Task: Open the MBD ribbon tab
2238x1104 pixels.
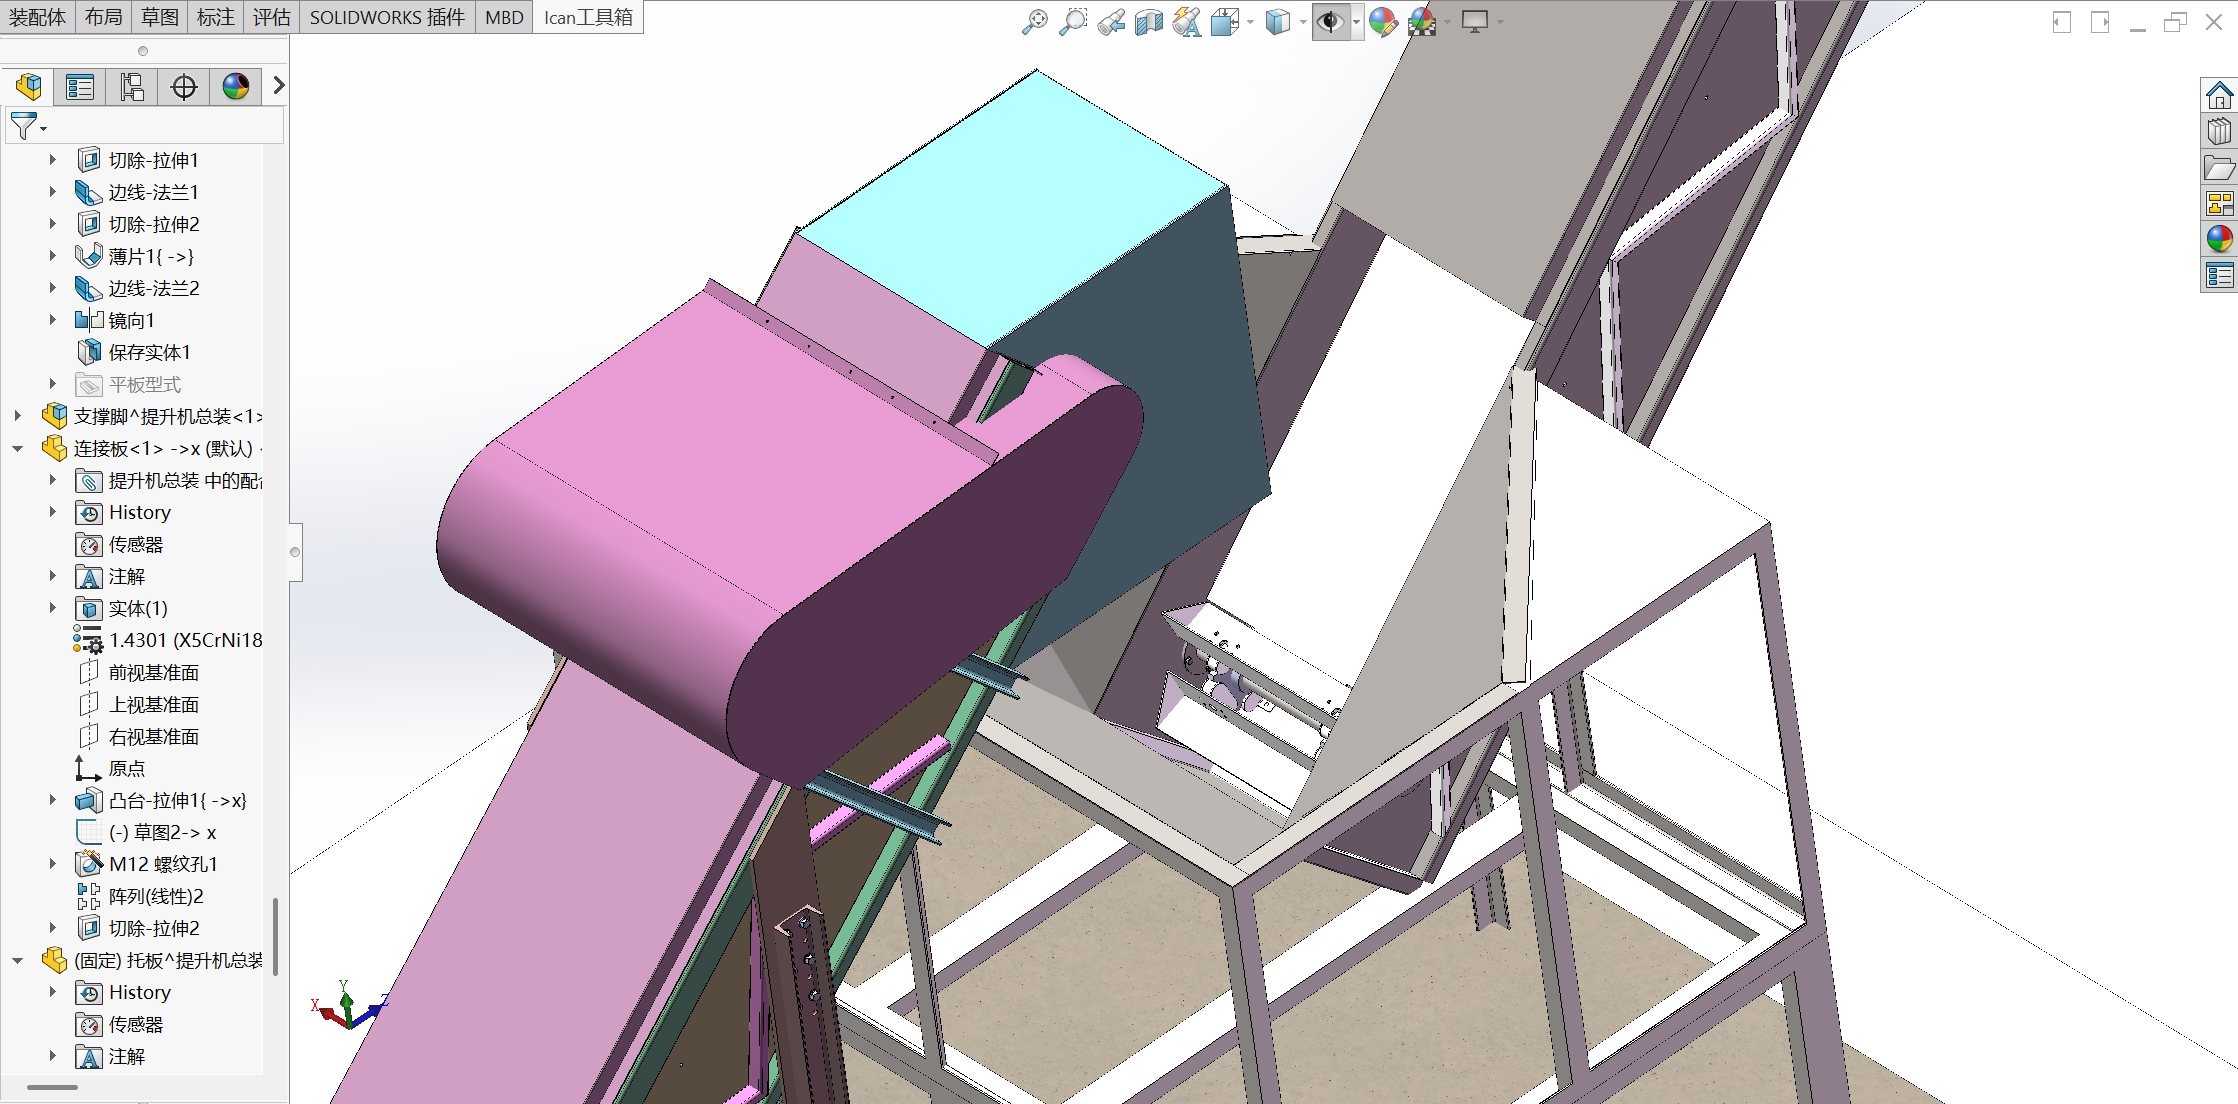Action: pyautogui.click(x=504, y=17)
